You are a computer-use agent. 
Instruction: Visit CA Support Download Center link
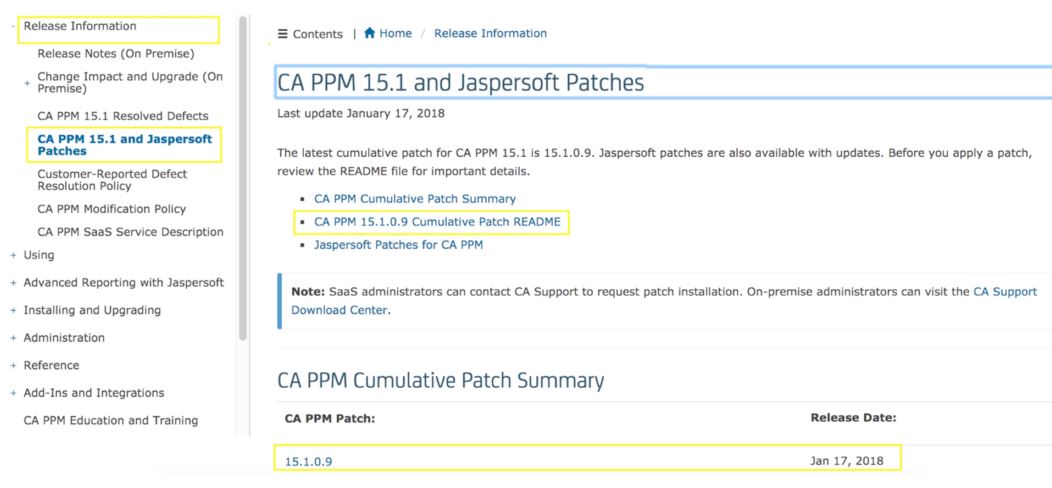pos(664,301)
